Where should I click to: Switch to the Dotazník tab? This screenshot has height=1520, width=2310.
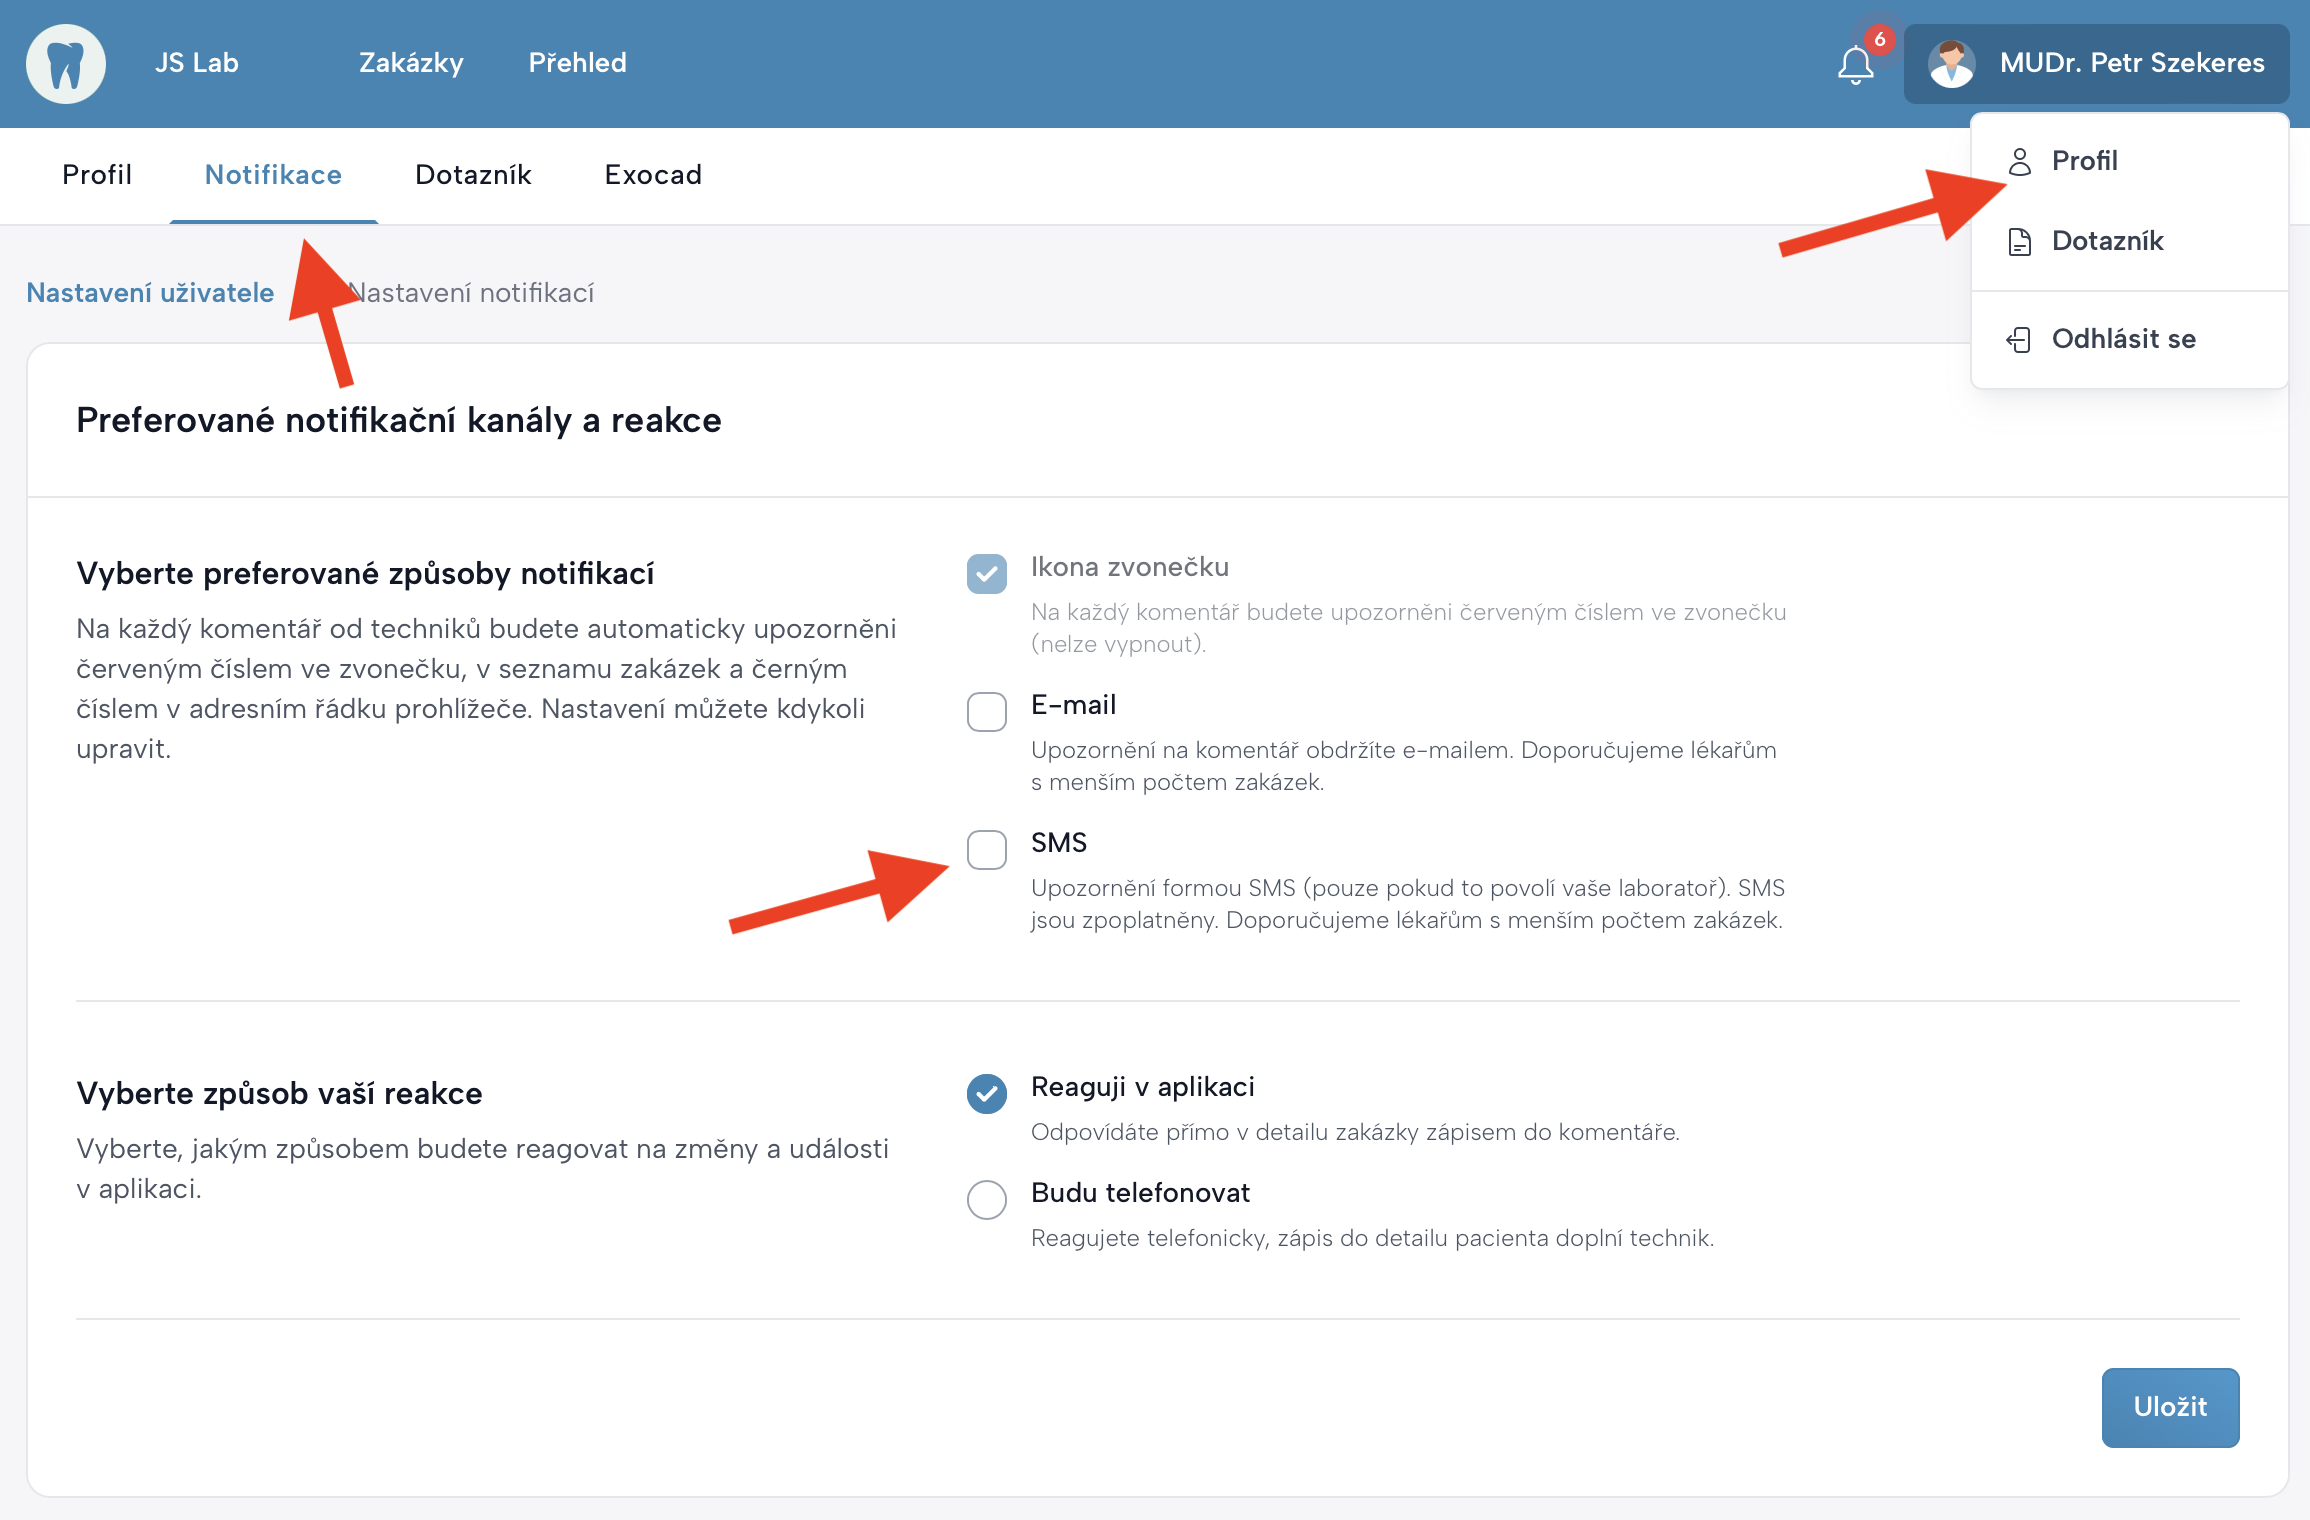(473, 175)
